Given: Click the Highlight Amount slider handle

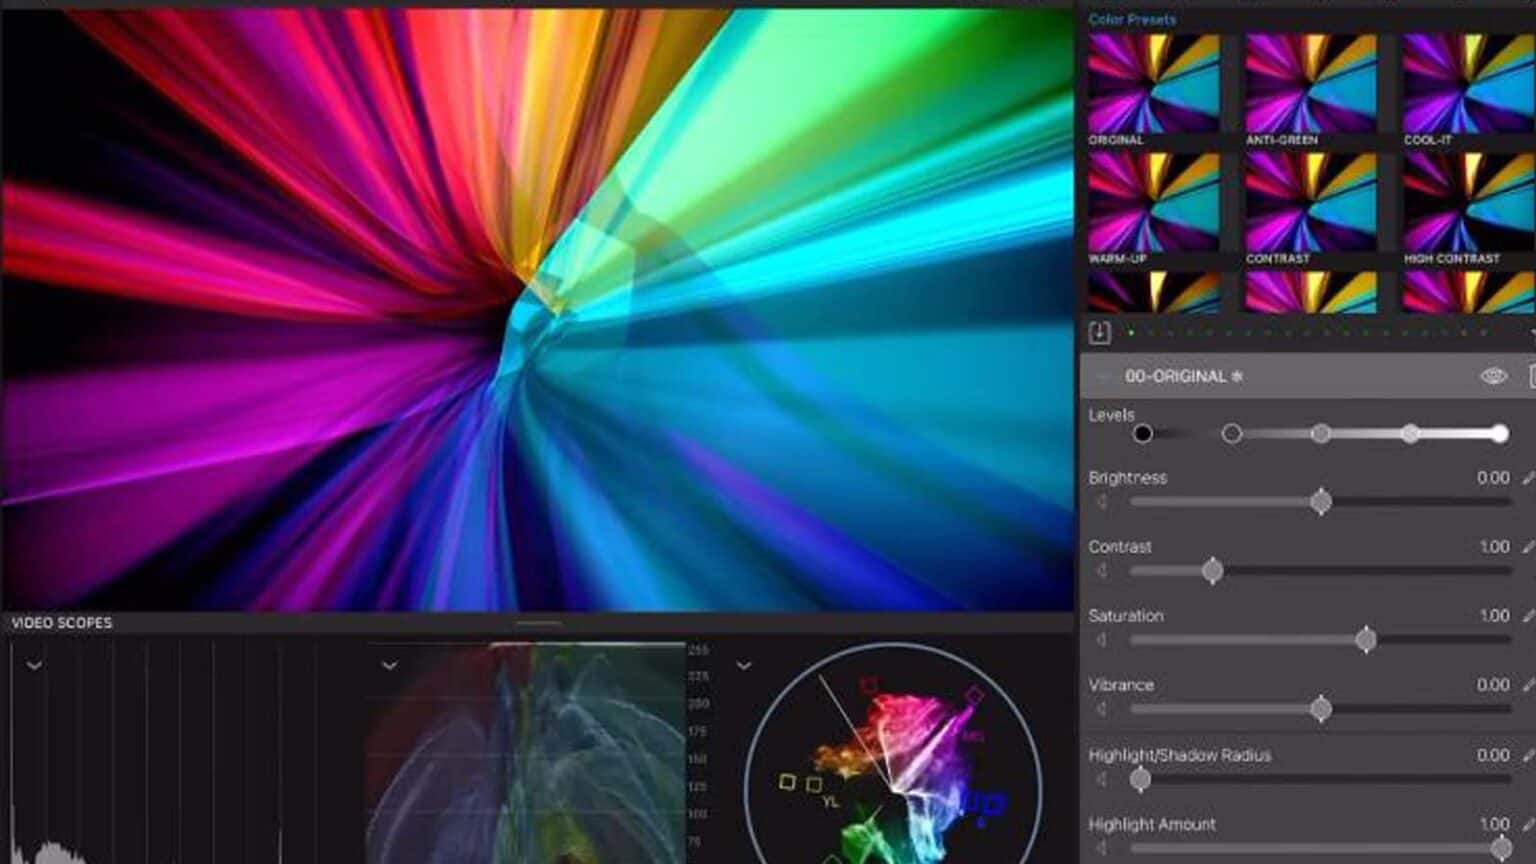Looking at the screenshot, I should (1500, 847).
